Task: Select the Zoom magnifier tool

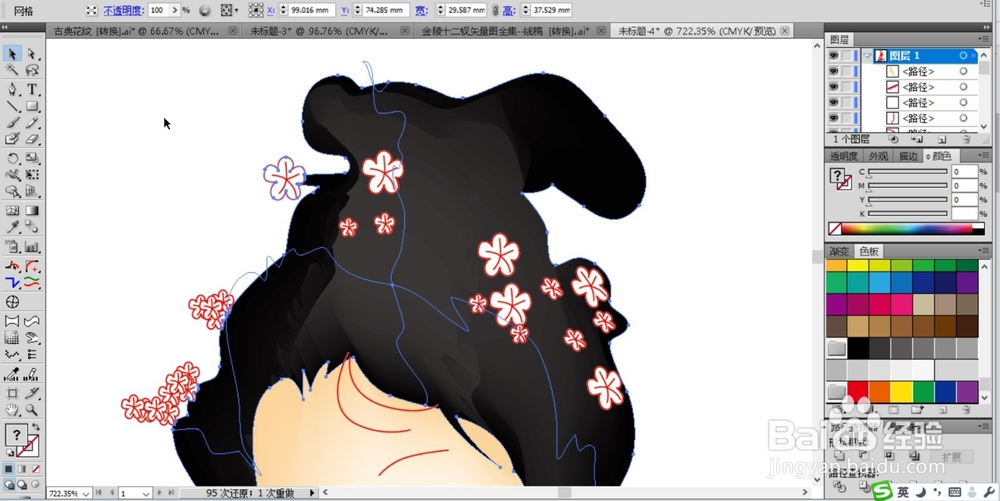Action: pos(32,410)
